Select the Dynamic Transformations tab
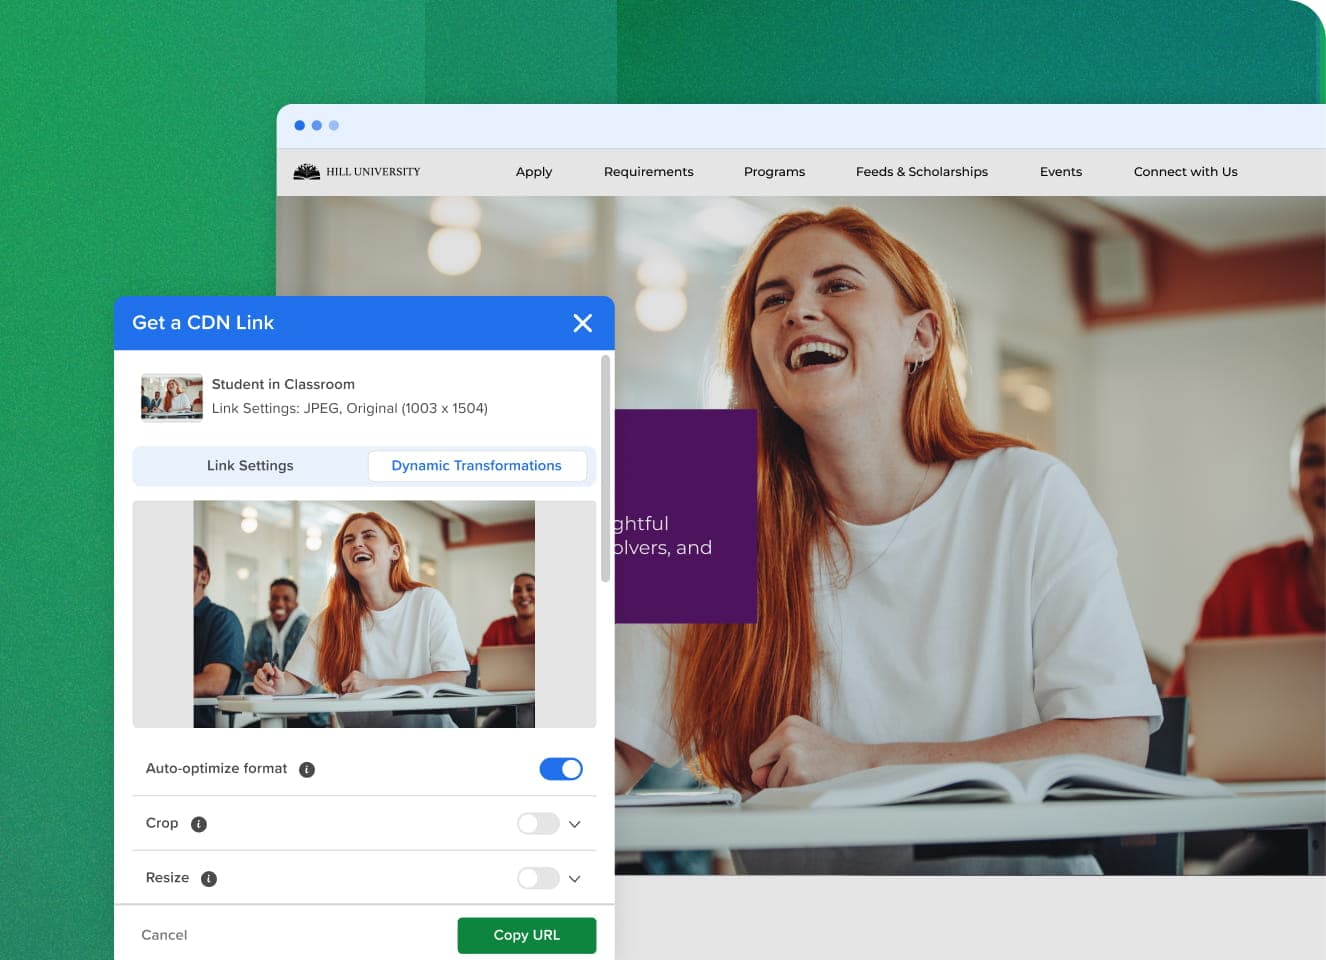1326x960 pixels. 477,466
